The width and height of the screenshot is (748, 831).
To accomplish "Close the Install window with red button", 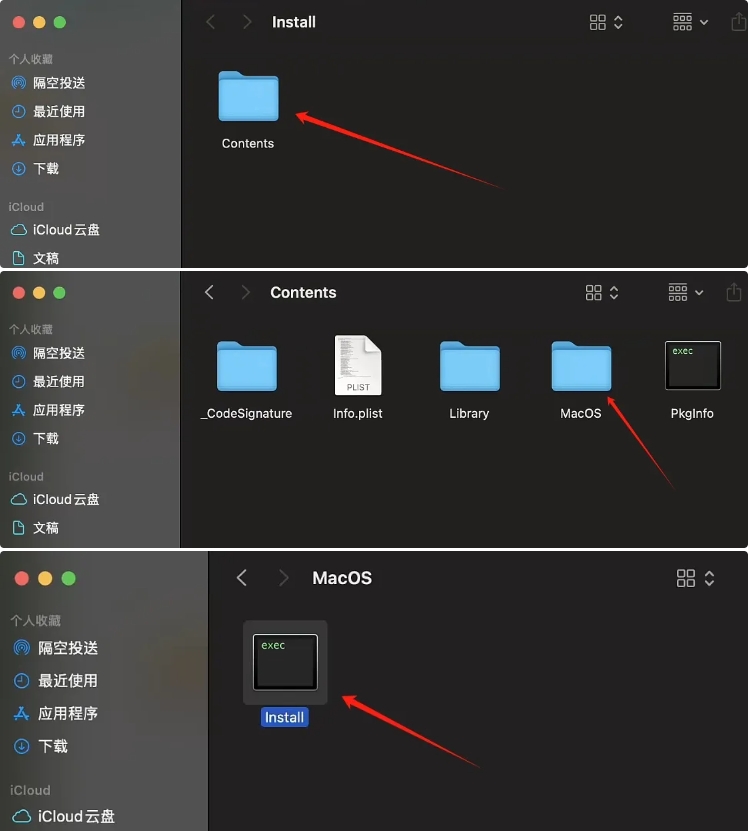I will tap(19, 22).
